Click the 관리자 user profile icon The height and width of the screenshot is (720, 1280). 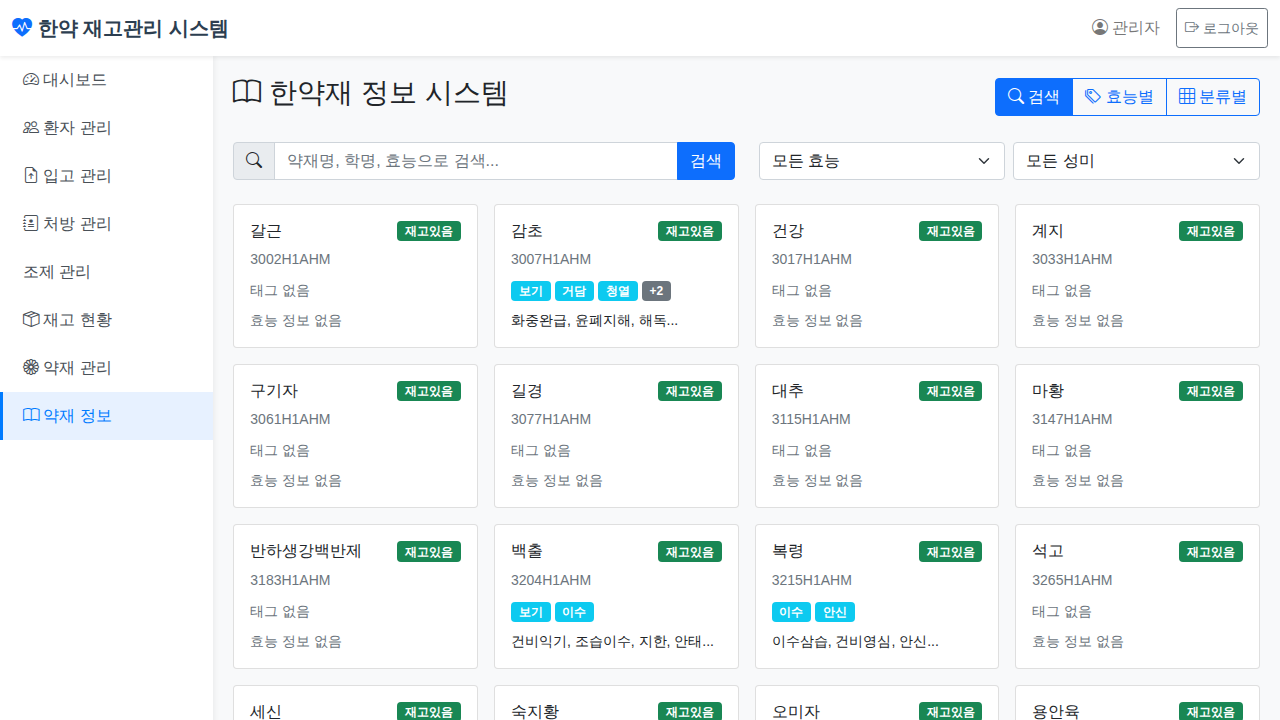point(1100,28)
